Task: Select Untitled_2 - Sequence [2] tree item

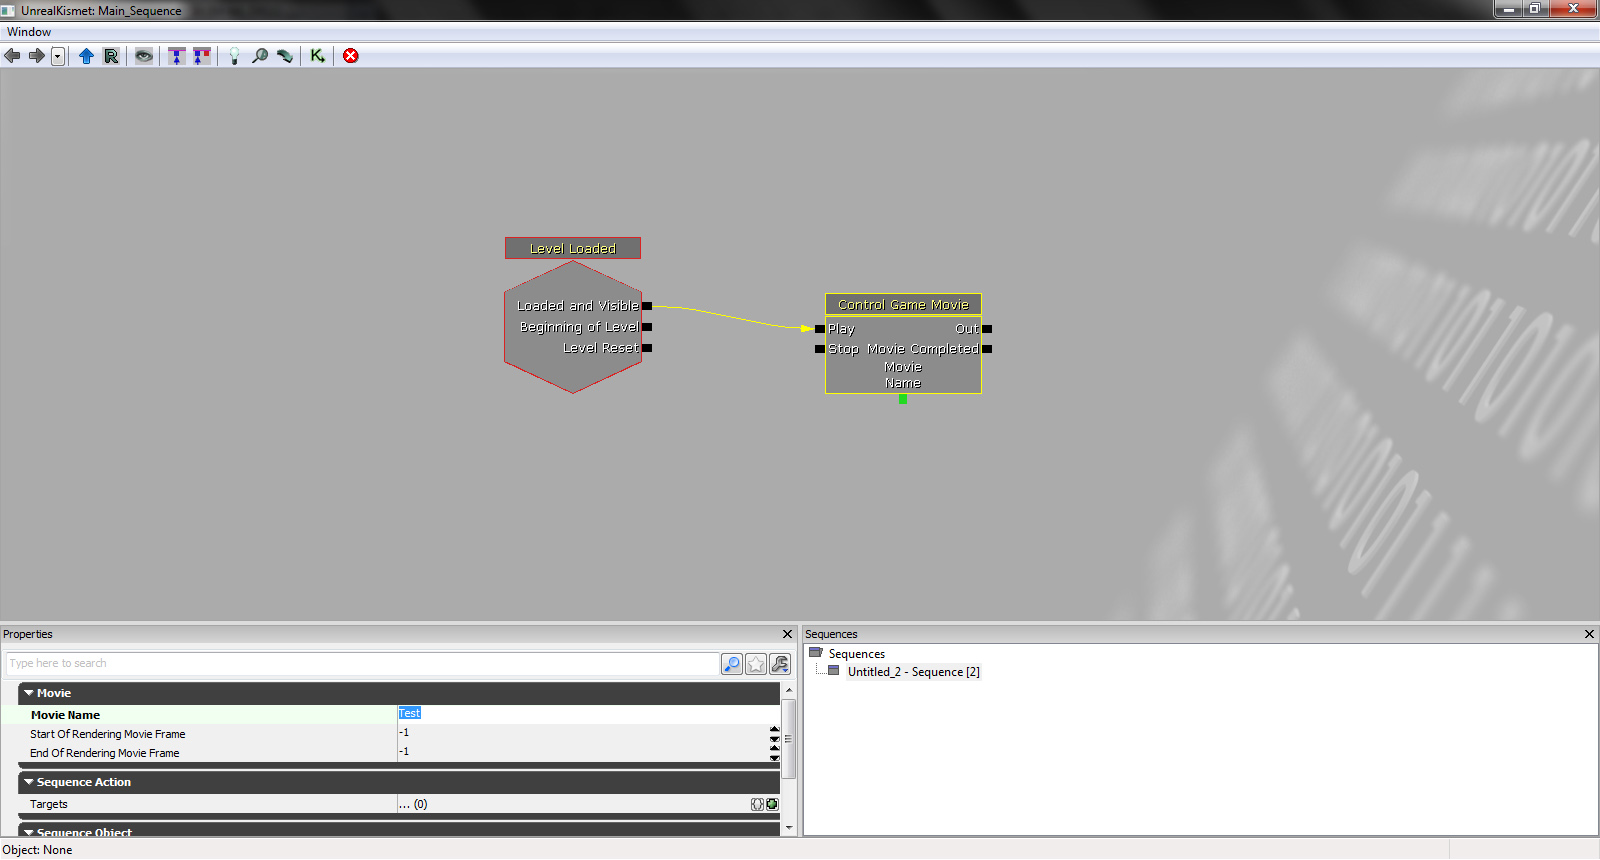Action: pyautogui.click(x=913, y=672)
